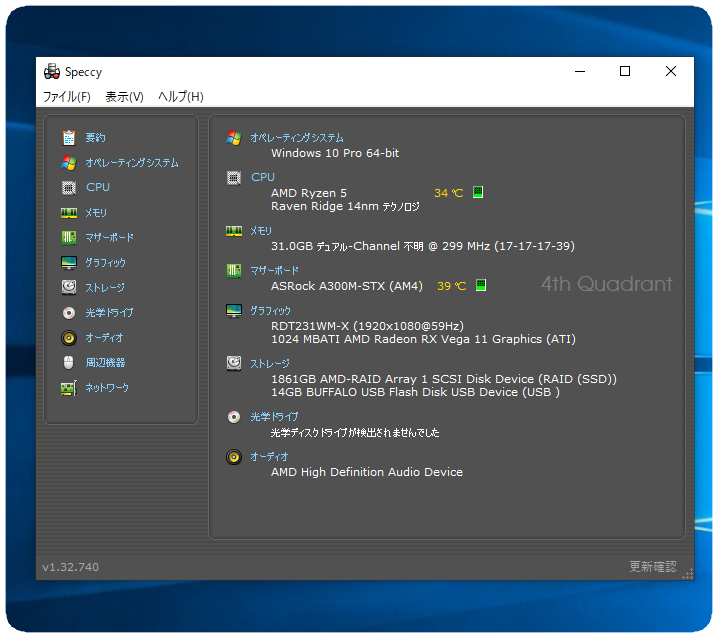
Task: Click the Windows flag icon in summary panel
Action: pyautogui.click(x=234, y=138)
